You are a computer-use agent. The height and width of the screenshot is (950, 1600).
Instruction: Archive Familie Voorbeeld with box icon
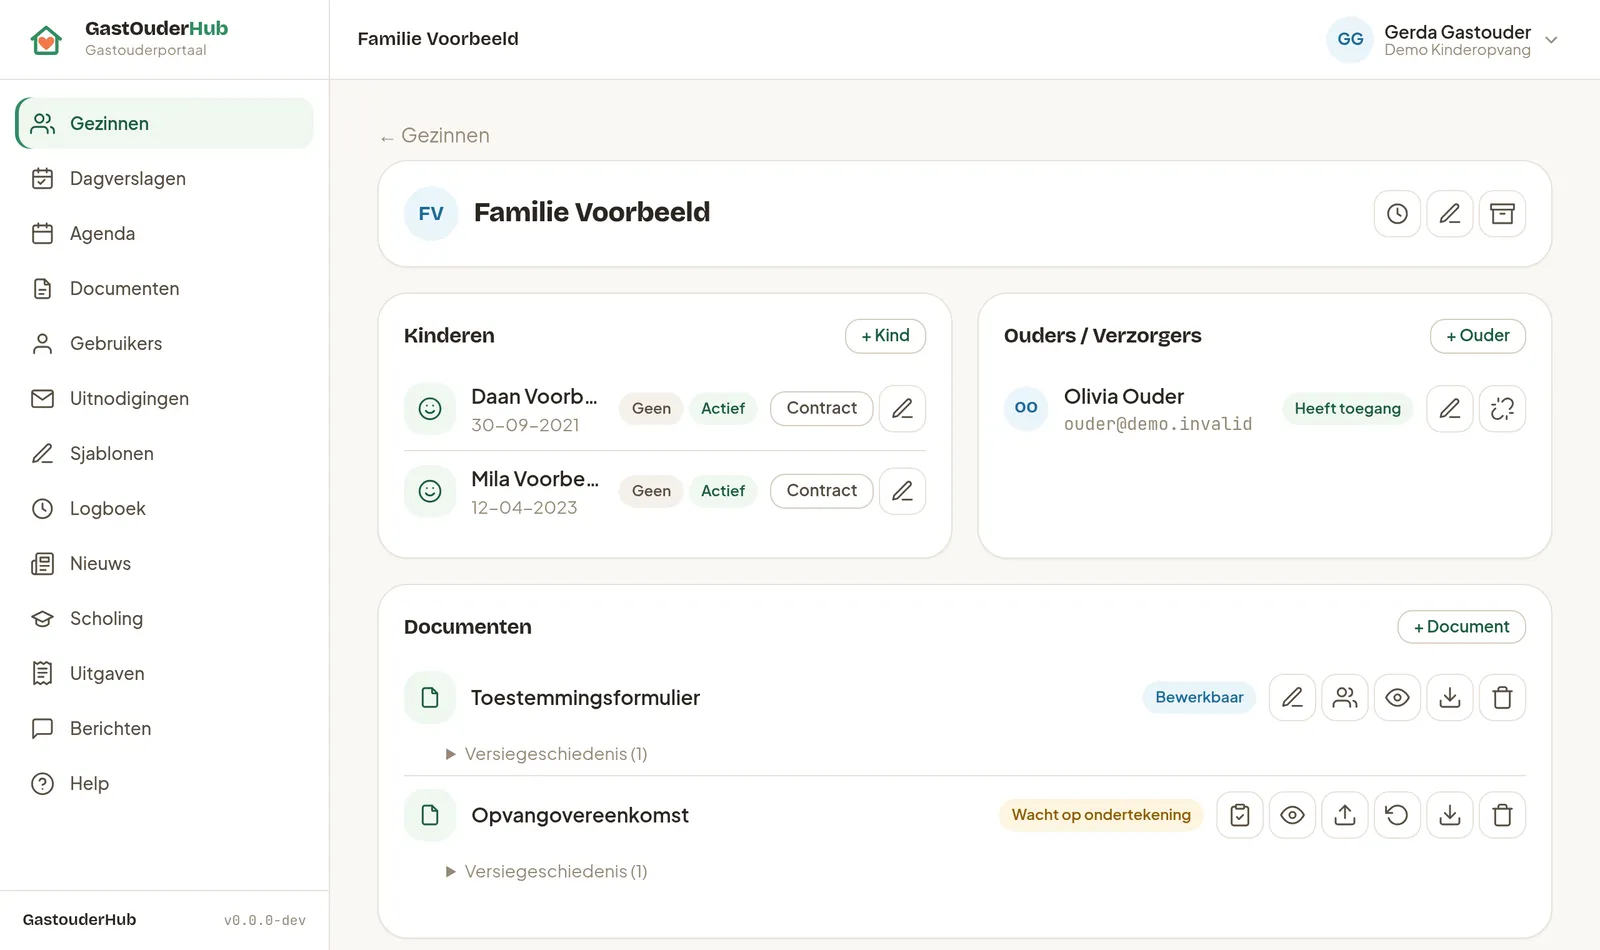coord(1502,214)
